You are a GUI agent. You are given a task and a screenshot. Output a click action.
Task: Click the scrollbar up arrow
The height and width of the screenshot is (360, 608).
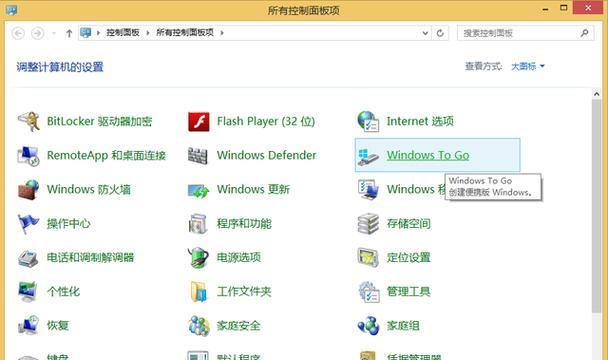596,94
